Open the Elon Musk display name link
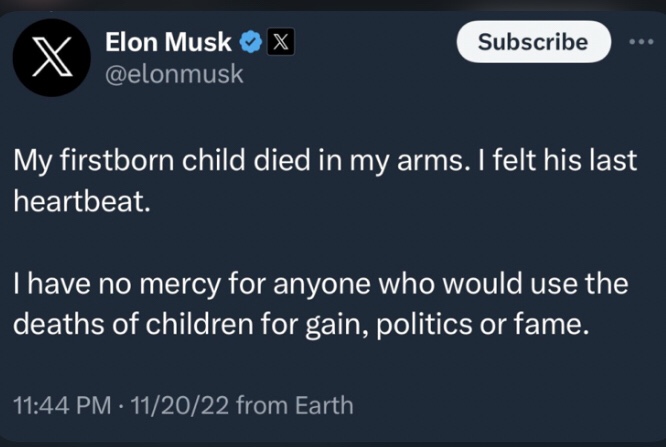Screen dimensions: 666x447 [x=169, y=42]
